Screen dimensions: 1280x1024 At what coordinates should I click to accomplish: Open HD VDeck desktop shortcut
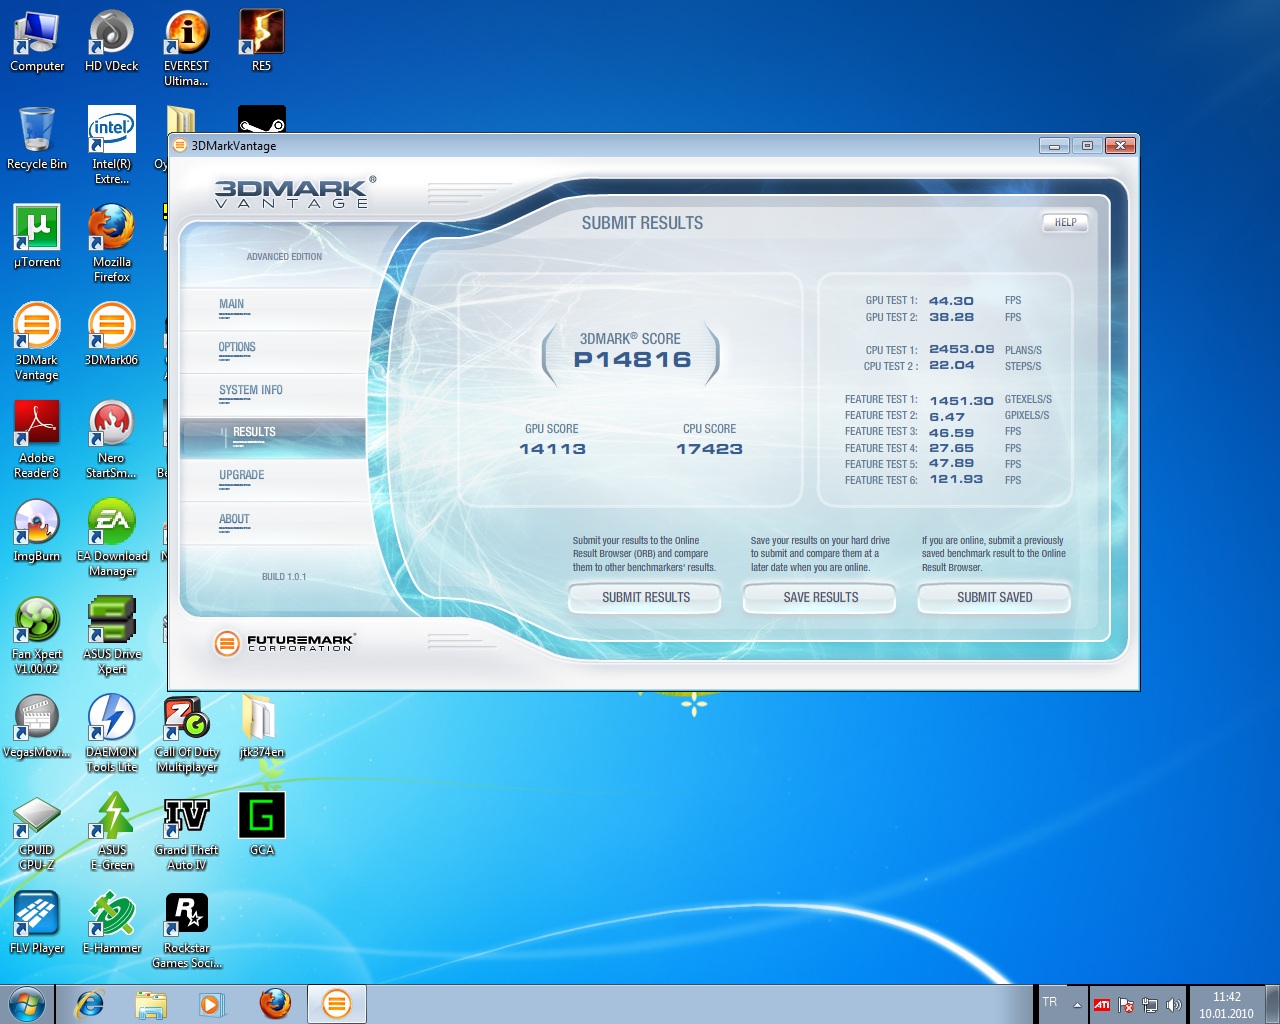point(111,41)
